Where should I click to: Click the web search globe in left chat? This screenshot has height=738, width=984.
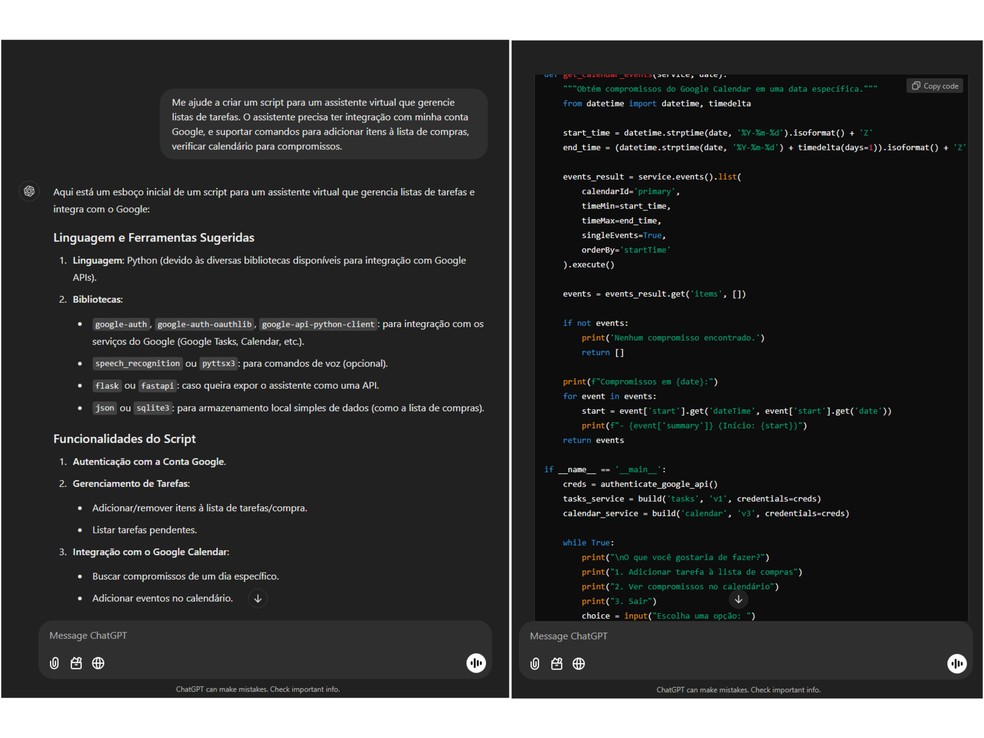click(x=98, y=663)
